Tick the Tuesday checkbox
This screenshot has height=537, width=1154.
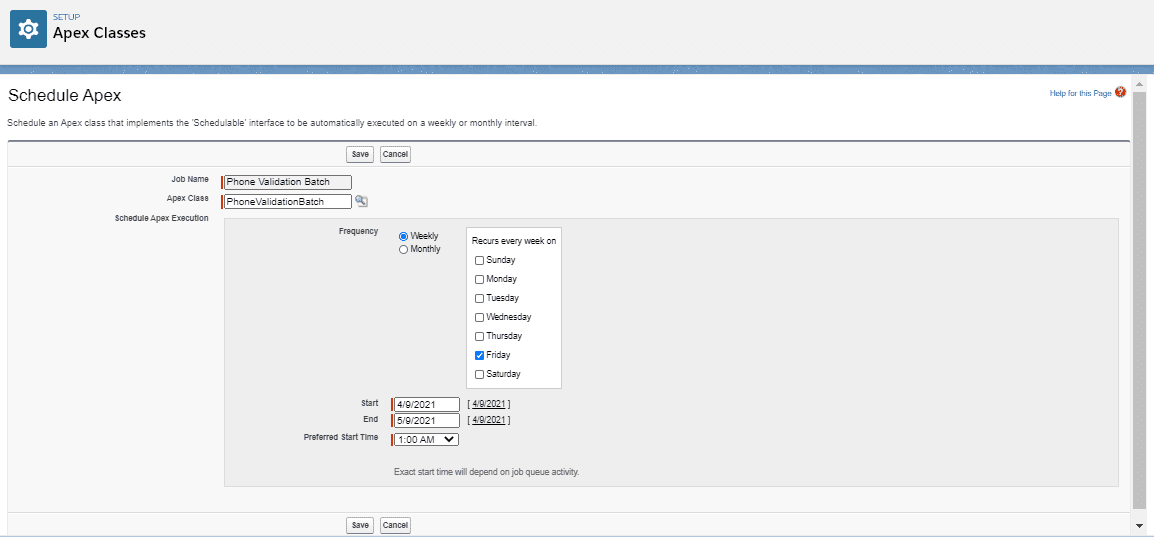click(x=479, y=298)
